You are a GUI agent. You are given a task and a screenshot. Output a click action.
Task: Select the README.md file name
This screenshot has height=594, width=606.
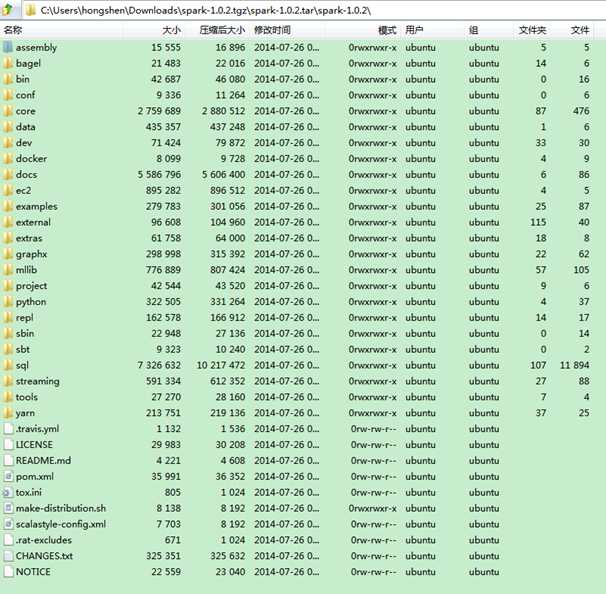pyautogui.click(x=43, y=460)
